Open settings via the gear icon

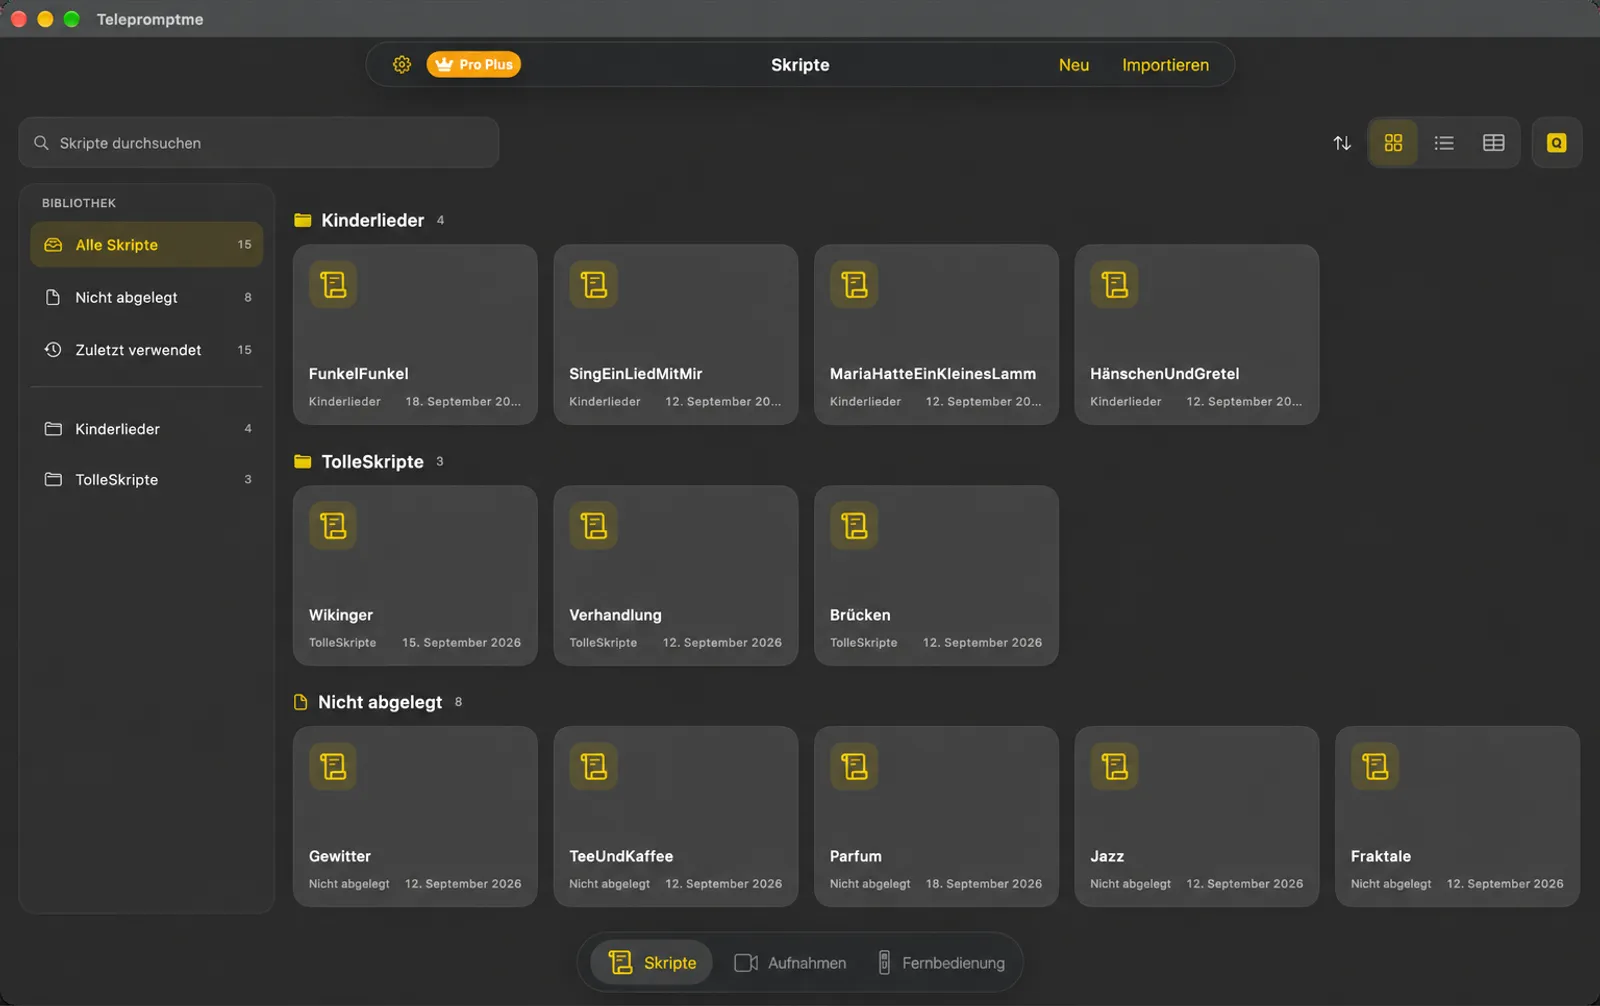(402, 64)
